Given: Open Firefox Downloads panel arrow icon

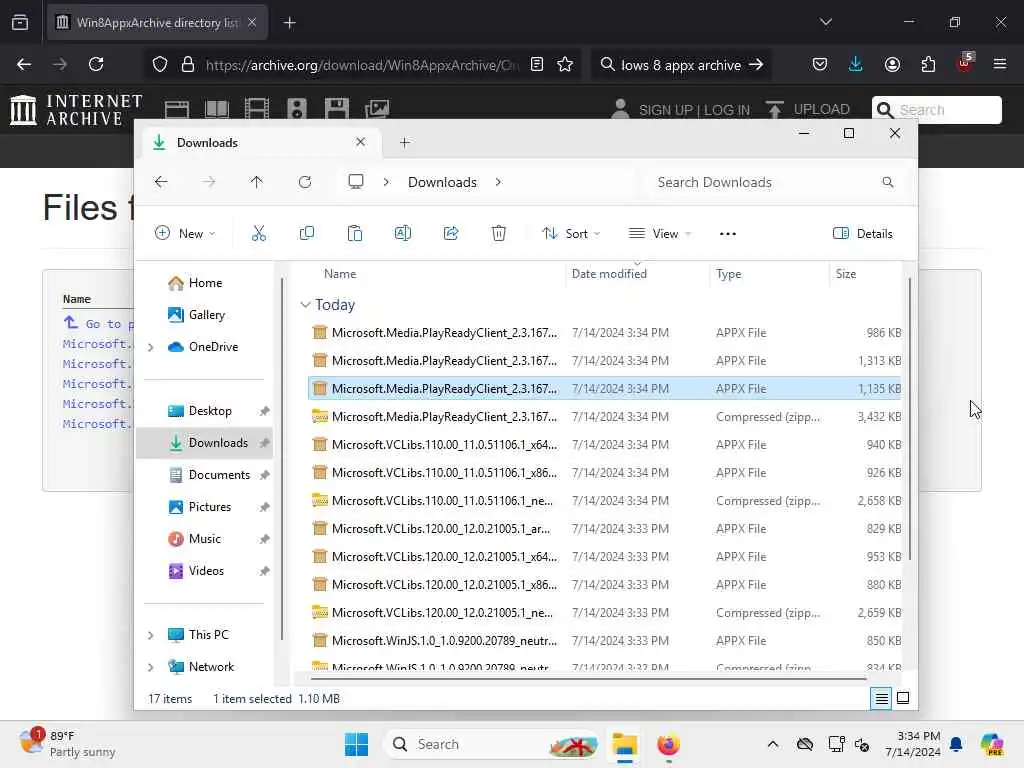Looking at the screenshot, I should point(856,64).
